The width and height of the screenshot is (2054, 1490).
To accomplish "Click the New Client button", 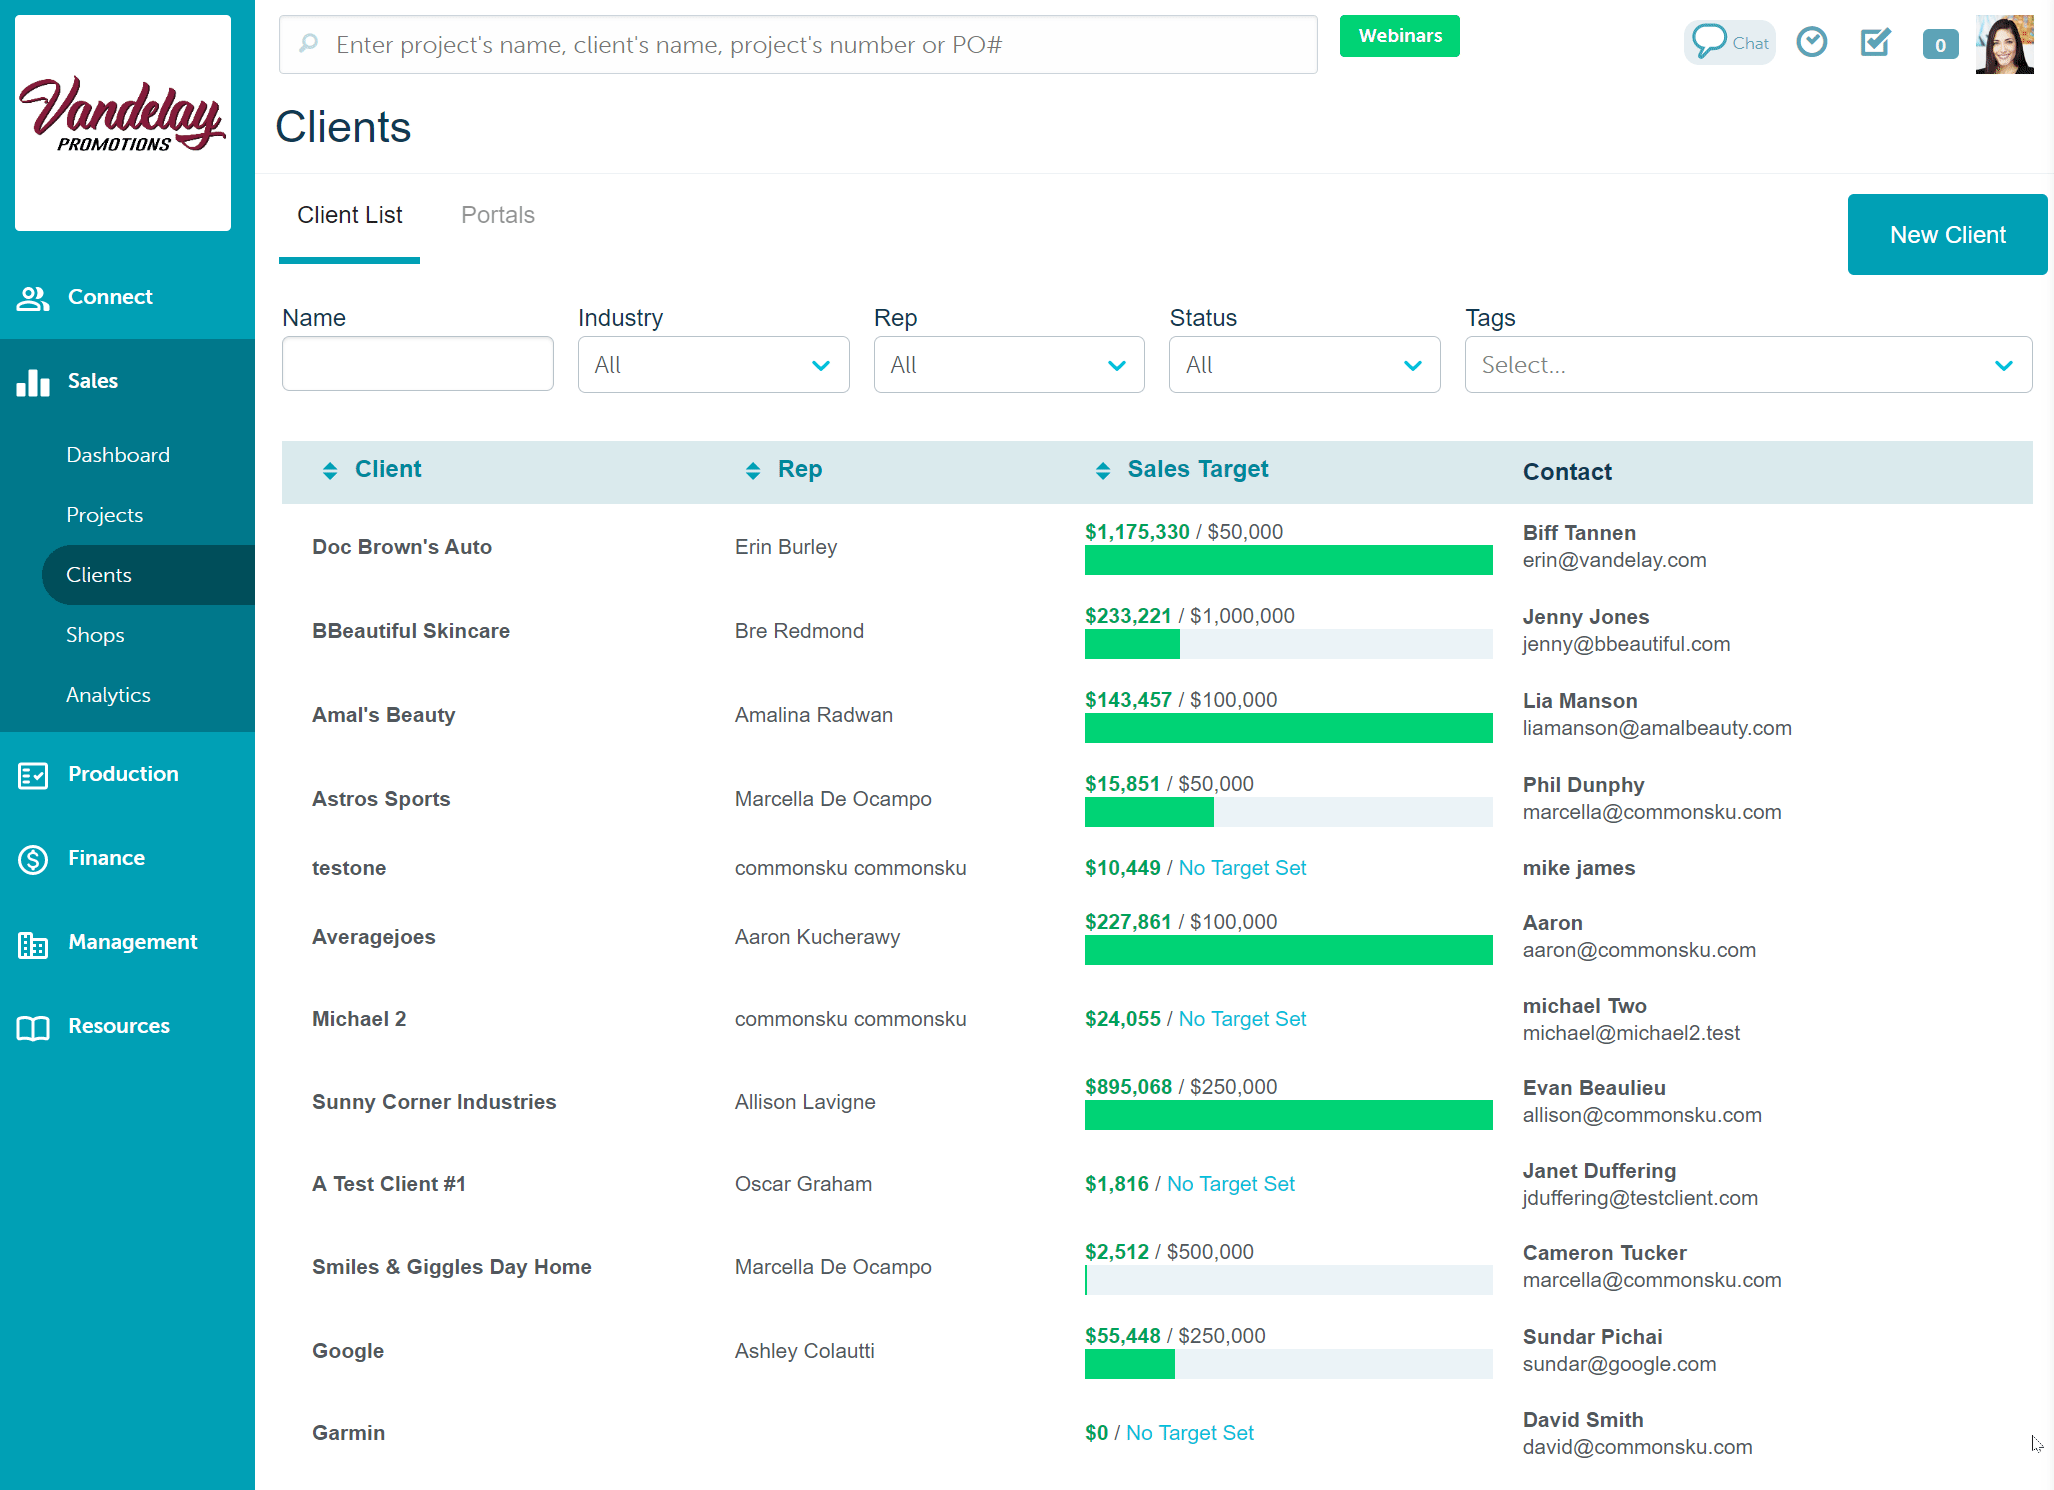I will tap(1947, 234).
